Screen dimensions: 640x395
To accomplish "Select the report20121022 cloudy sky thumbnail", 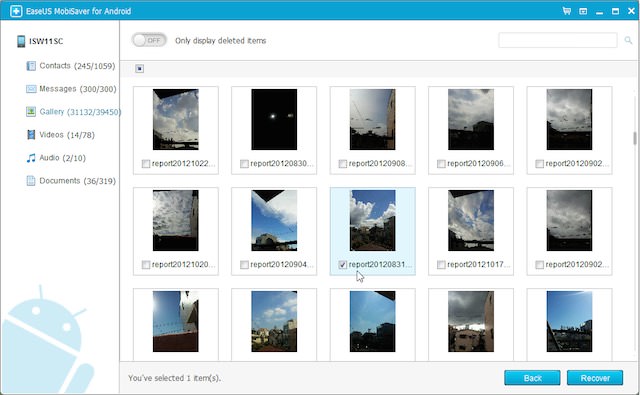I will point(176,120).
